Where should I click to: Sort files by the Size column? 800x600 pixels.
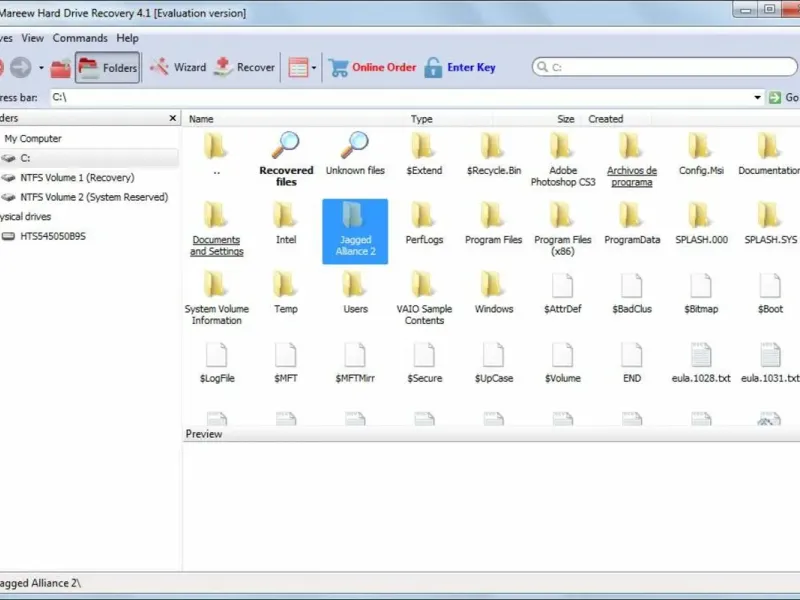point(565,119)
